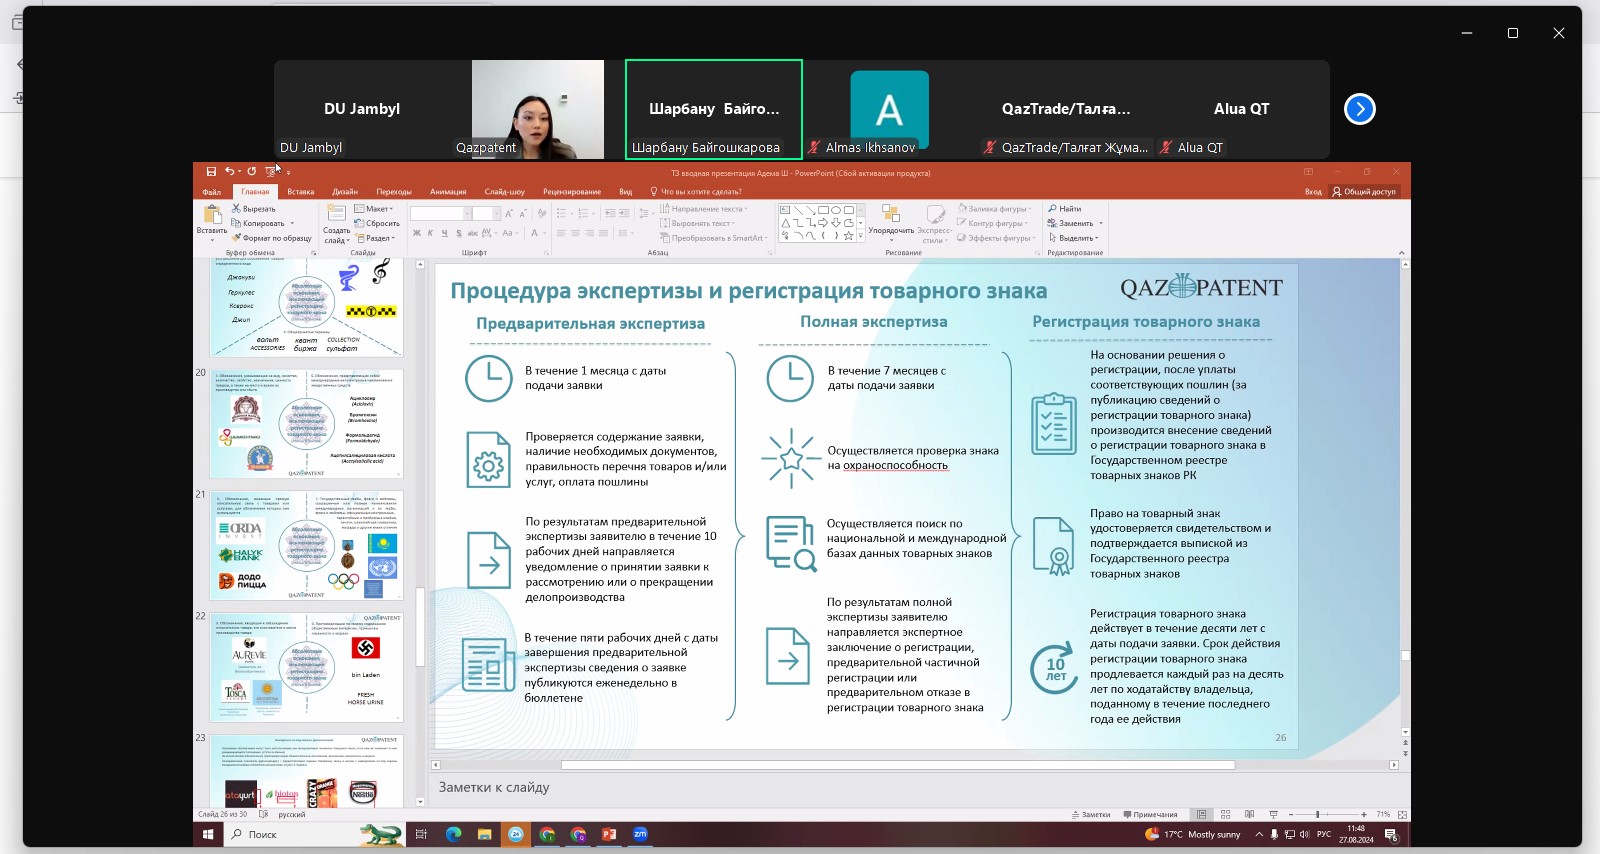Start slideshow from status bar icon
This screenshot has height=854, width=1600.
click(1273, 815)
